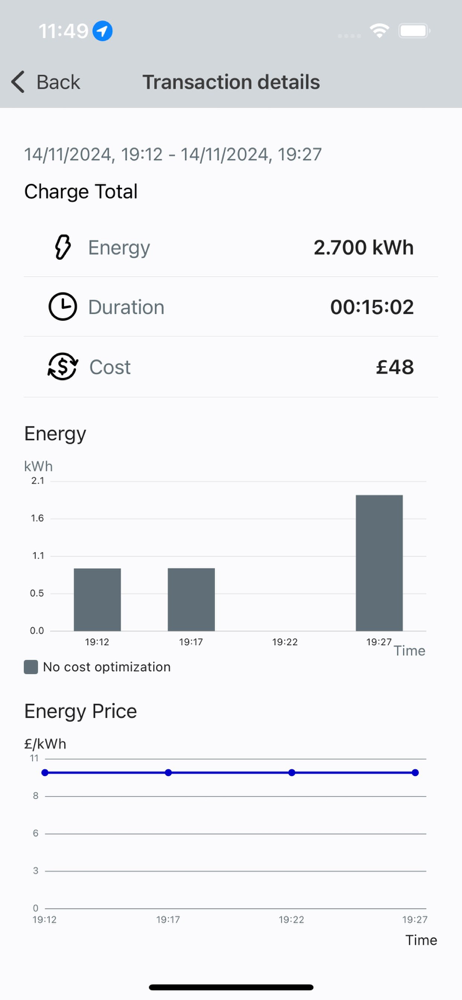
Task: Tap the battery status bar icon
Action: (x=414, y=31)
